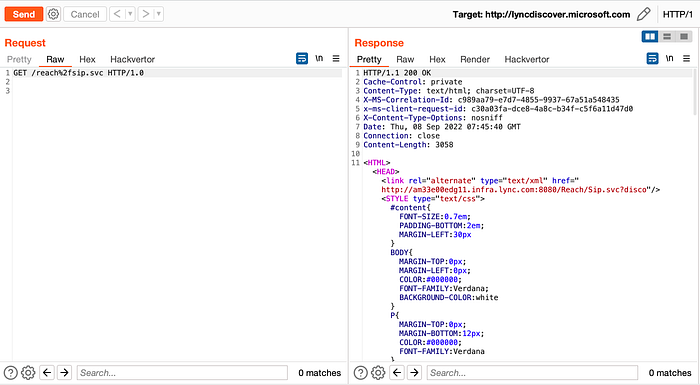Click the orange Send button
The width and height of the screenshot is (700, 385).
[x=24, y=14]
